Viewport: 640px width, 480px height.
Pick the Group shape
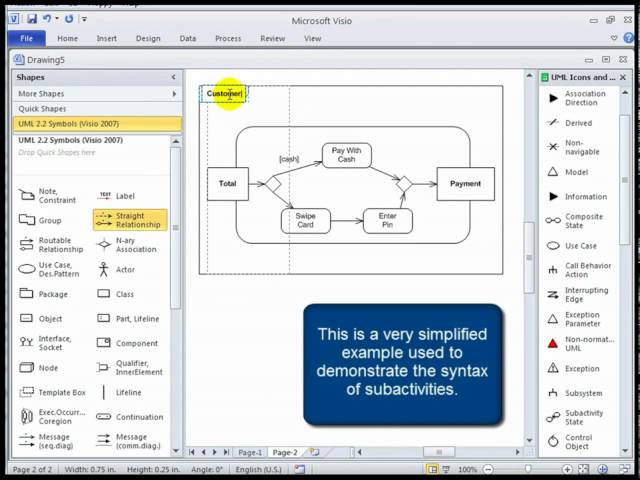tap(40, 220)
